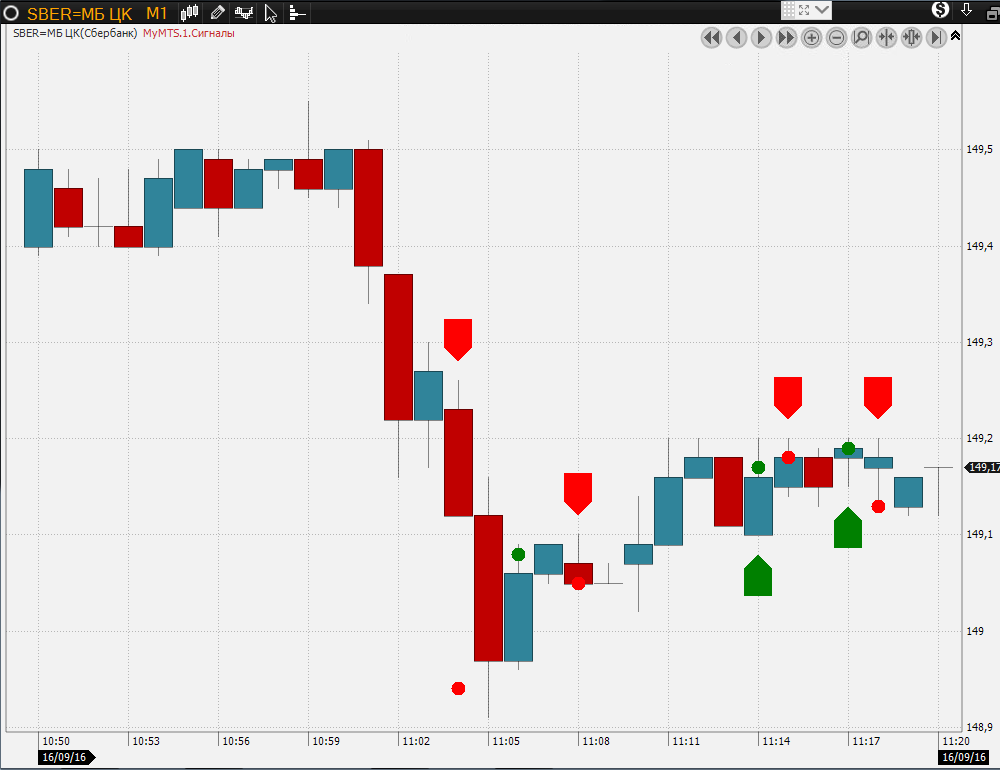The height and width of the screenshot is (770, 1000).
Task: Expand the candle width spacing
Action: coord(911,38)
